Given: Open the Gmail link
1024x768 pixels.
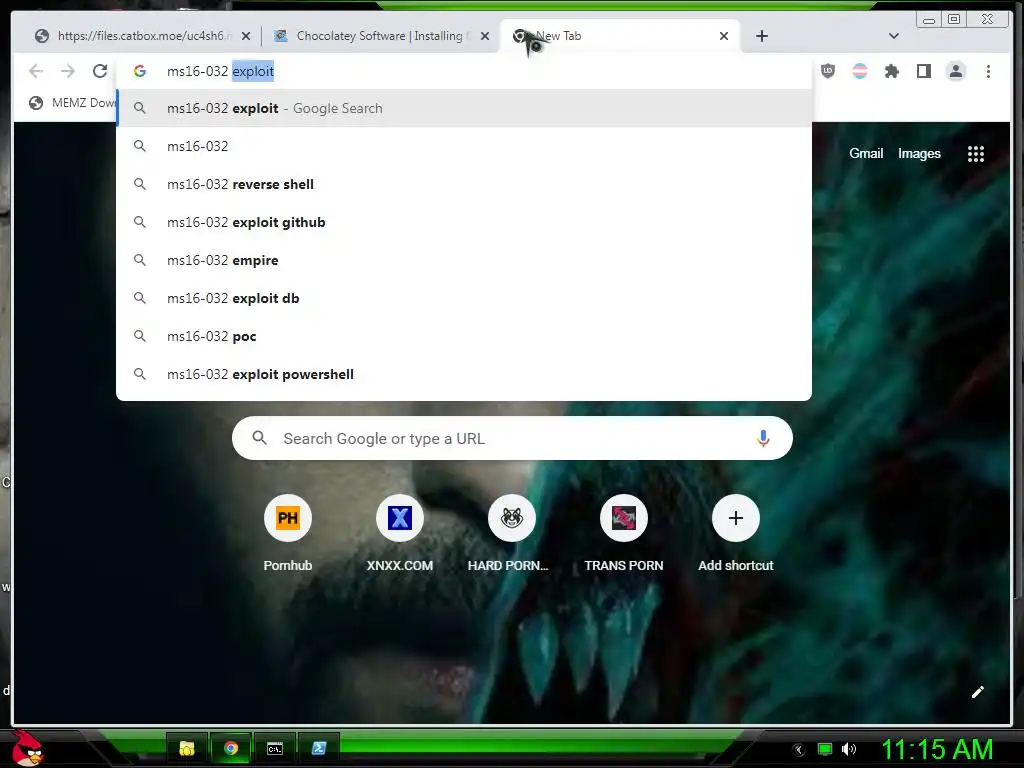Looking at the screenshot, I should coord(866,153).
